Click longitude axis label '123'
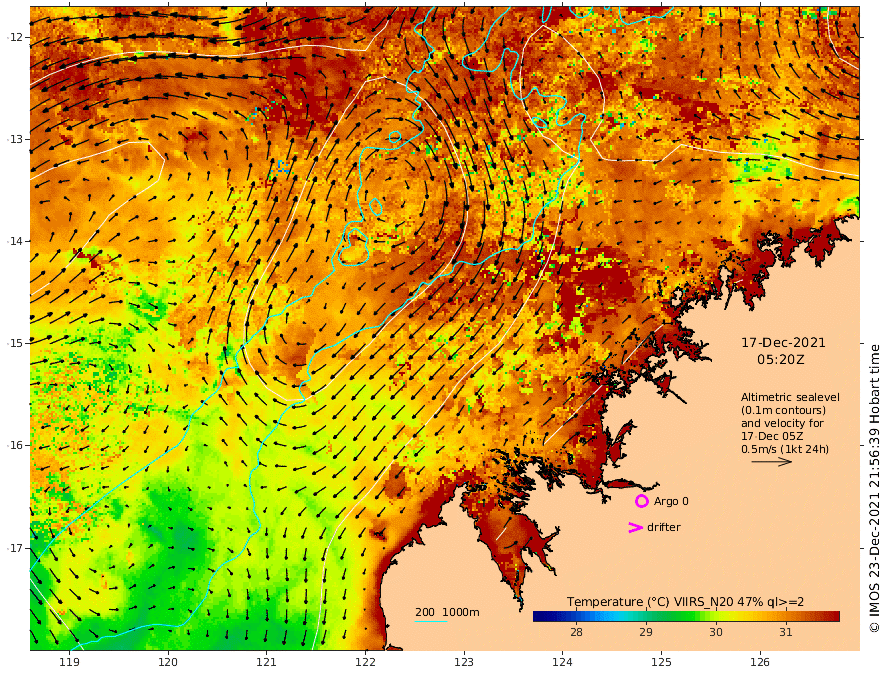This screenshot has height=680, width=880. [x=464, y=662]
